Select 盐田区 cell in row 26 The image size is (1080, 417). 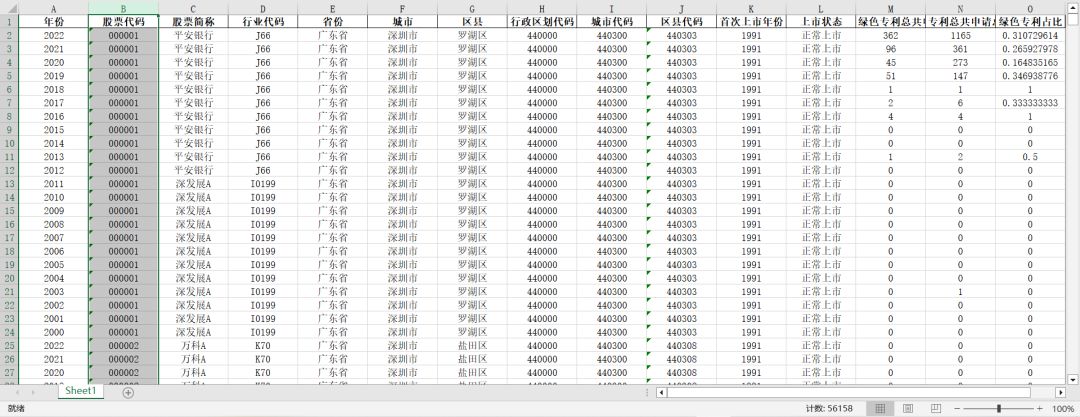(x=472, y=359)
